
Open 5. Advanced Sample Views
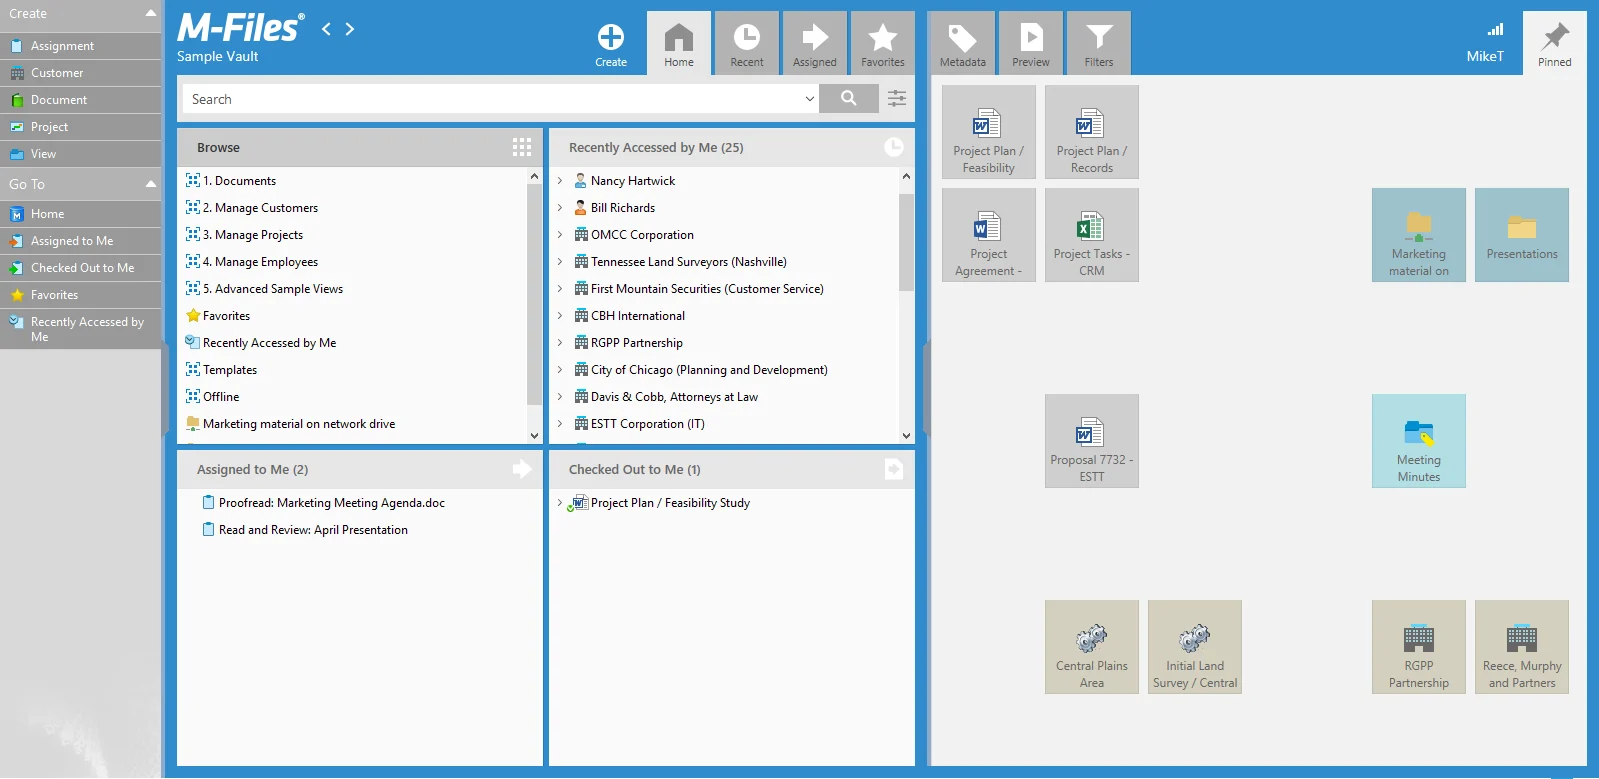click(x=273, y=289)
